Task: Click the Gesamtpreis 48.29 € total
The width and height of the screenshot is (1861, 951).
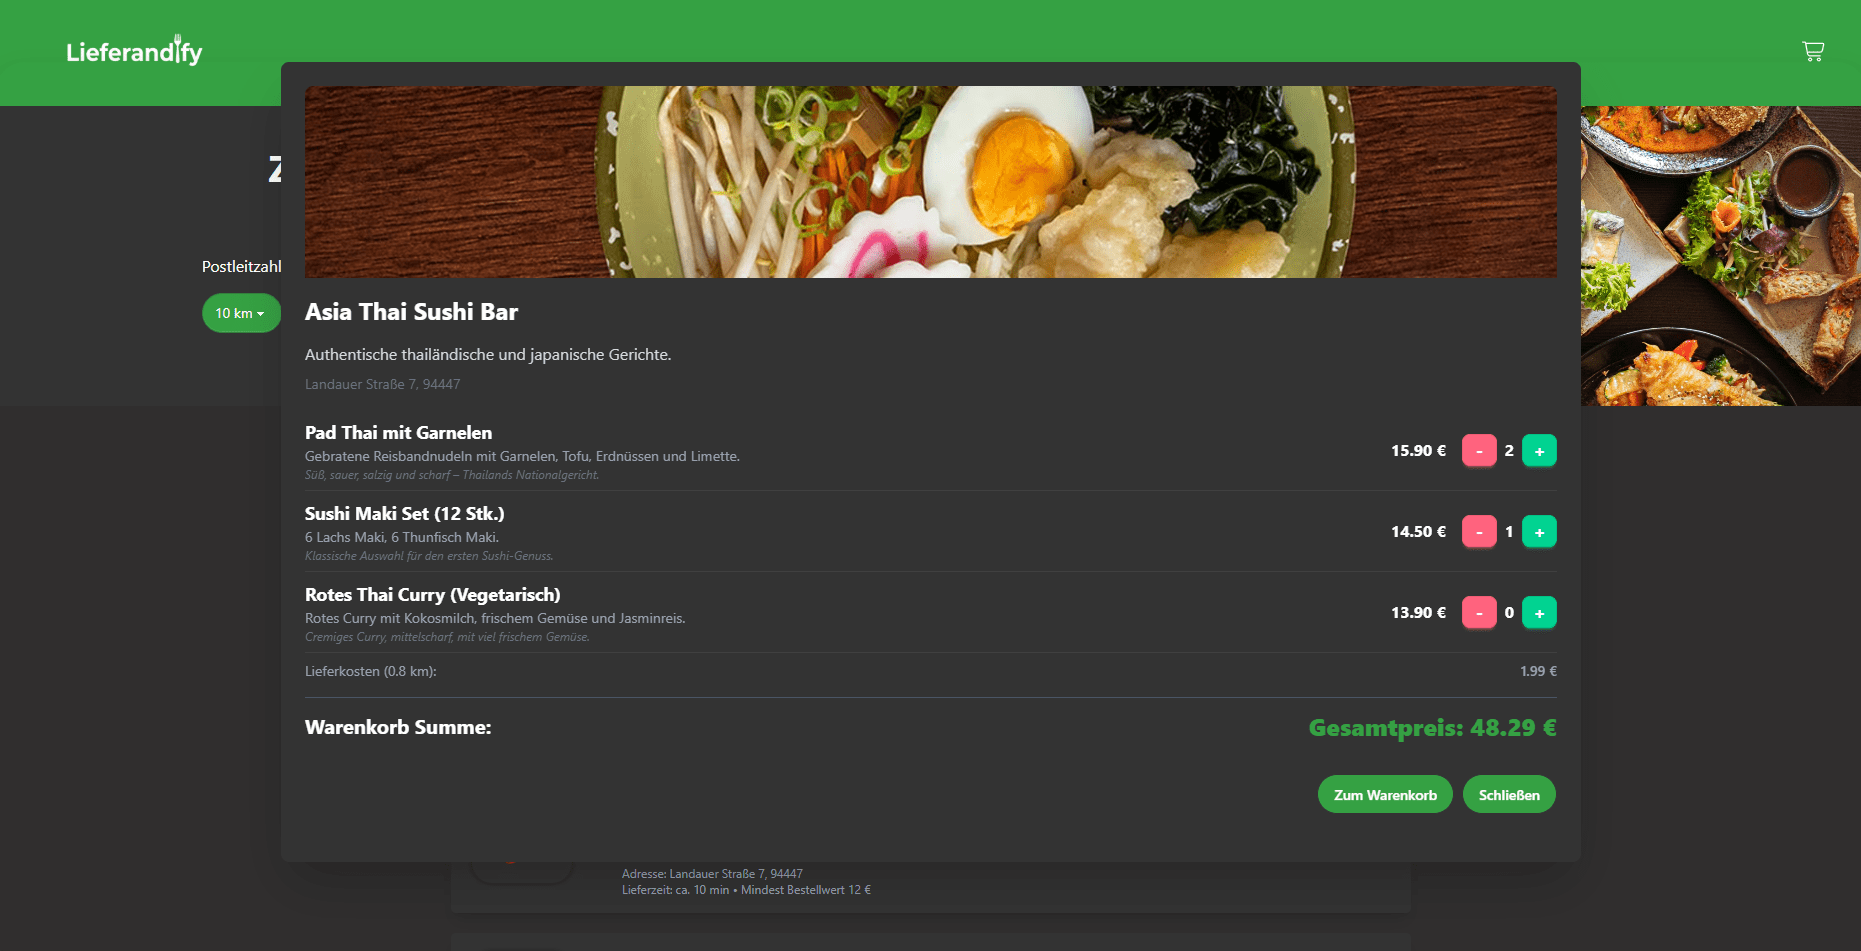Action: pos(1431,728)
